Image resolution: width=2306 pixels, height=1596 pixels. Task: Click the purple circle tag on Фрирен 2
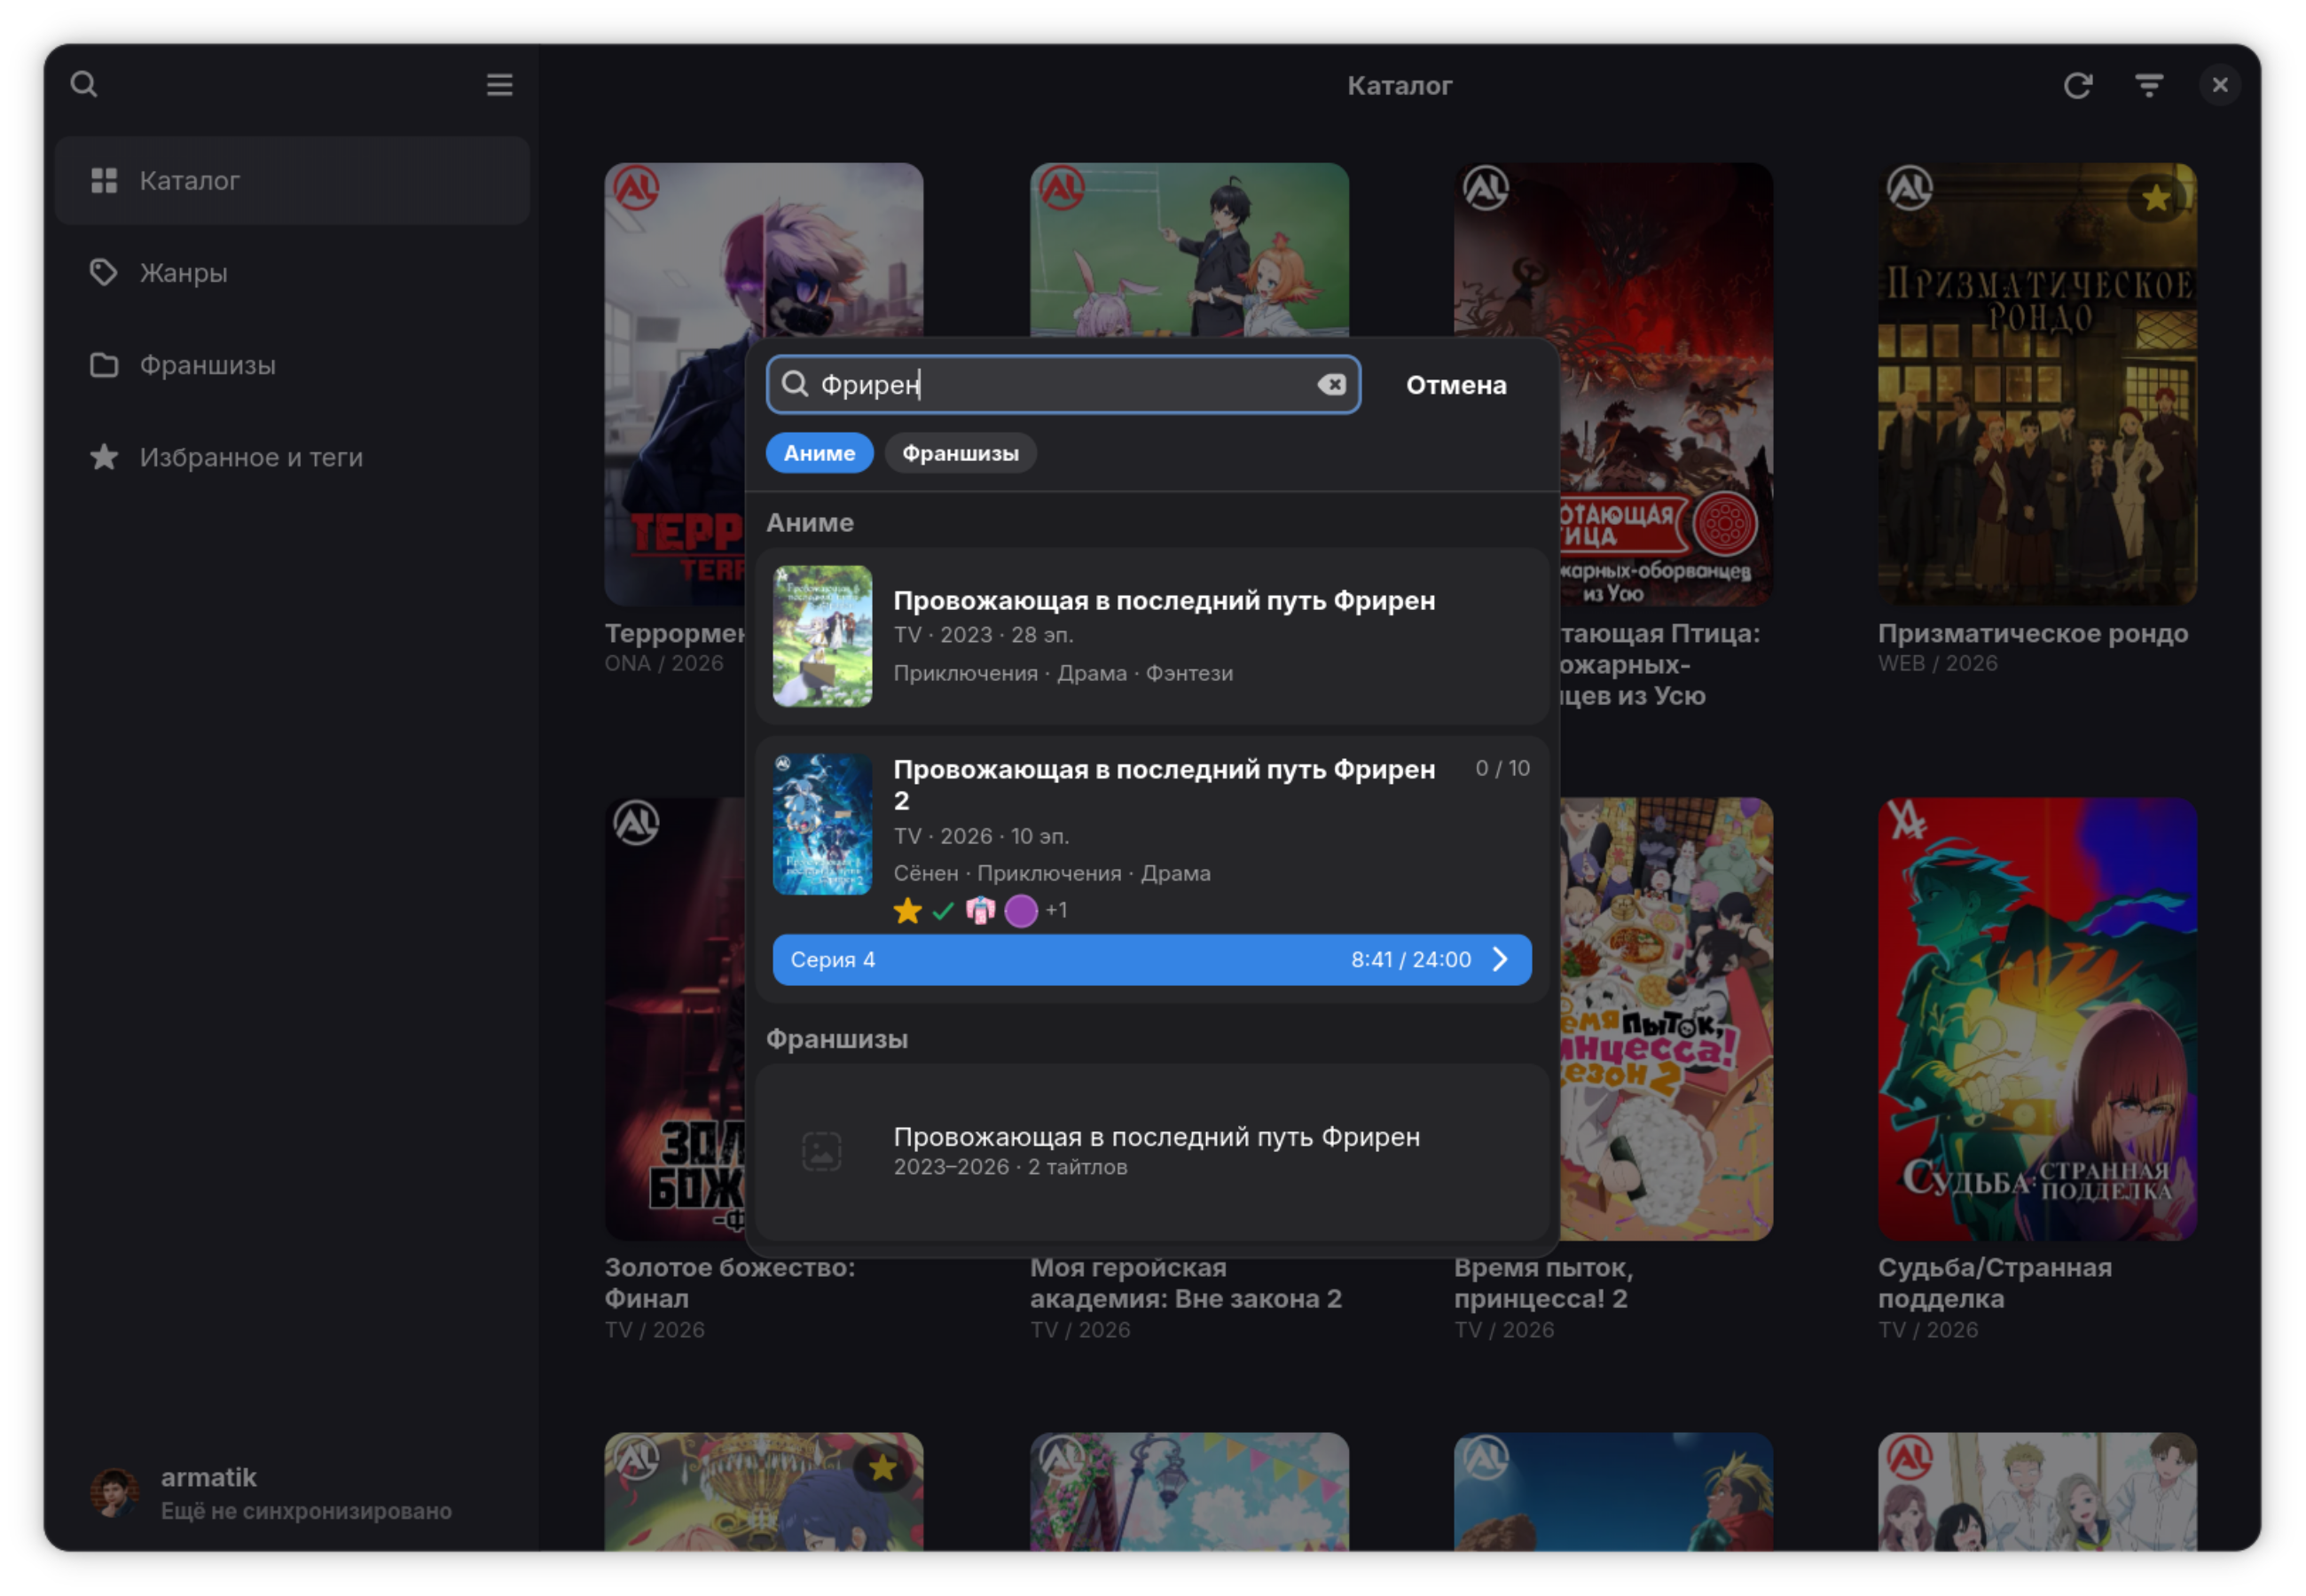pos(1021,911)
